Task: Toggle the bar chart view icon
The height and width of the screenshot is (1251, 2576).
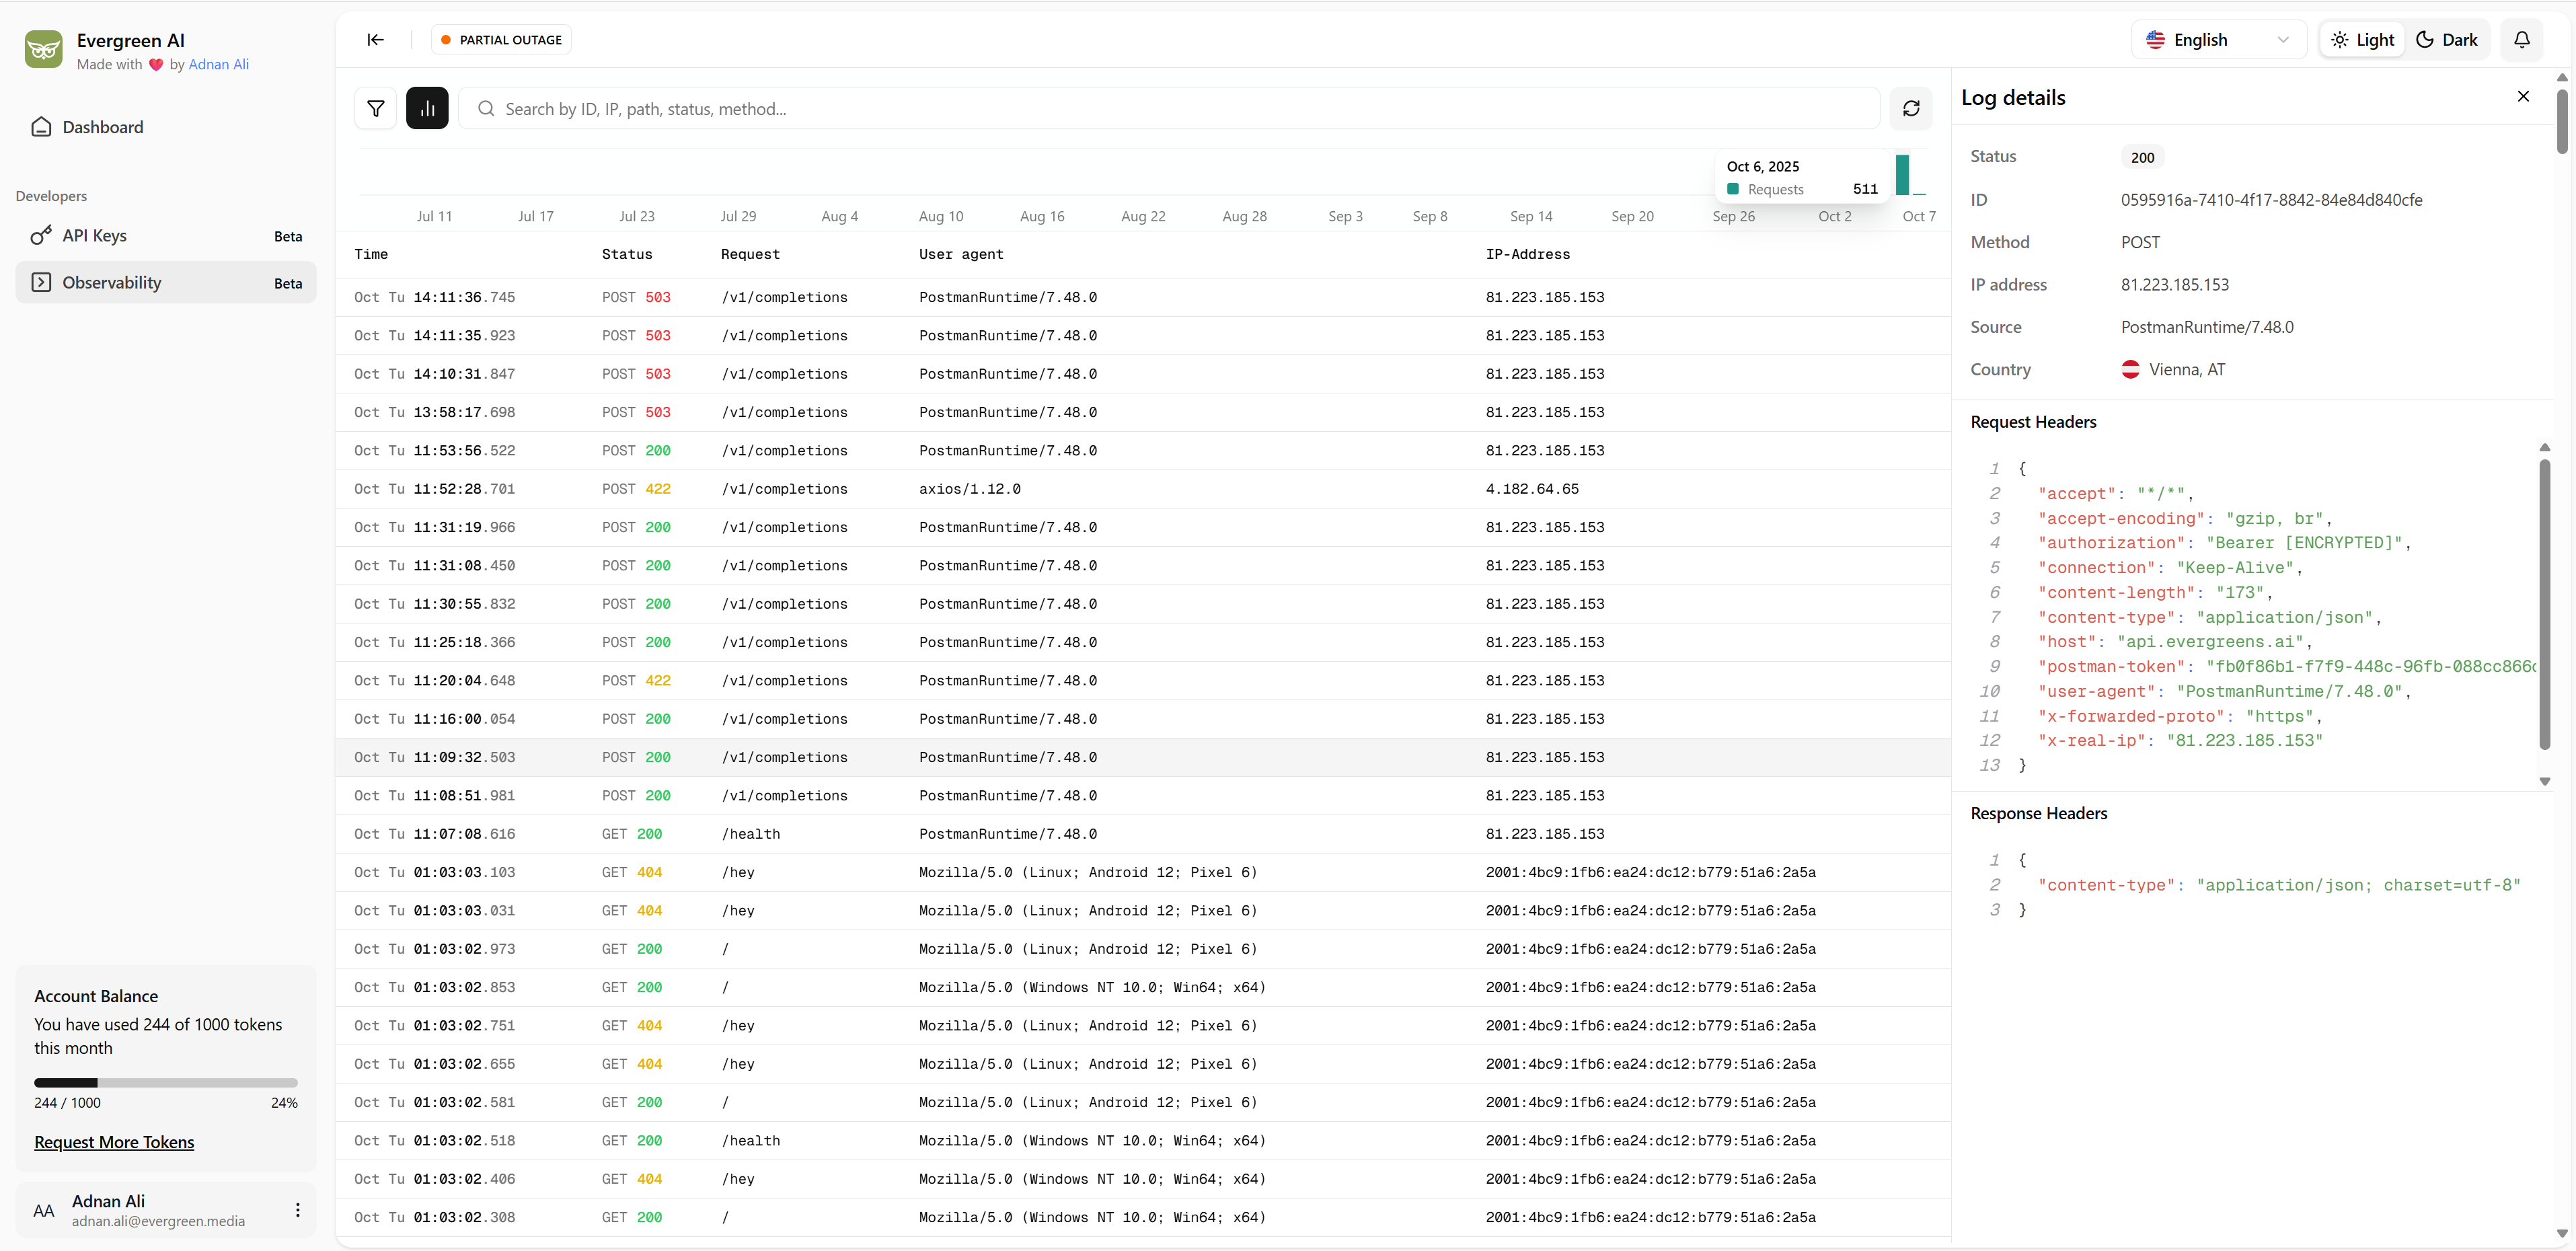Action: [427, 108]
